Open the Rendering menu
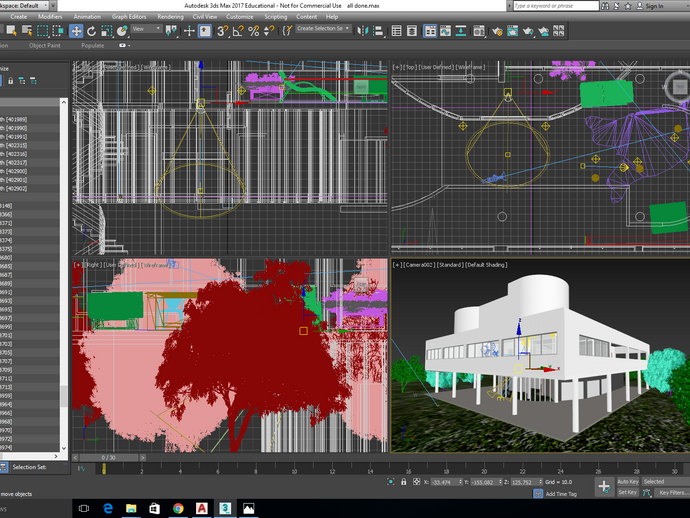This screenshot has width=690, height=518. click(x=170, y=17)
